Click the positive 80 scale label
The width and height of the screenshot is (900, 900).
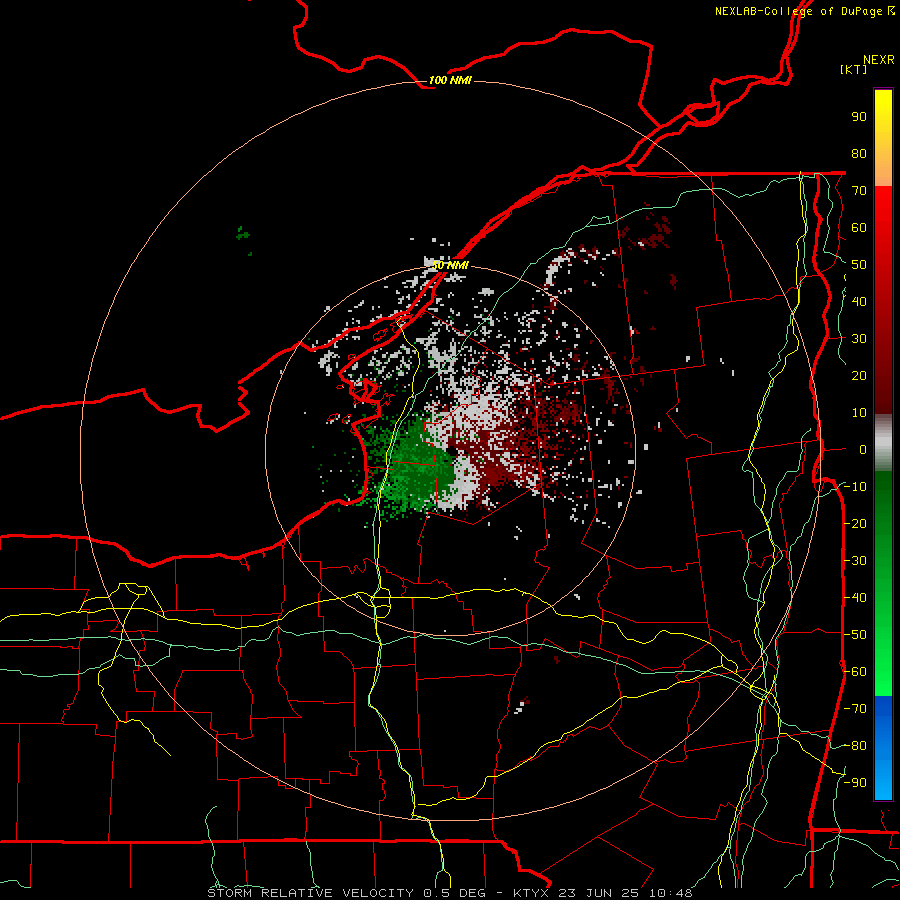859,154
